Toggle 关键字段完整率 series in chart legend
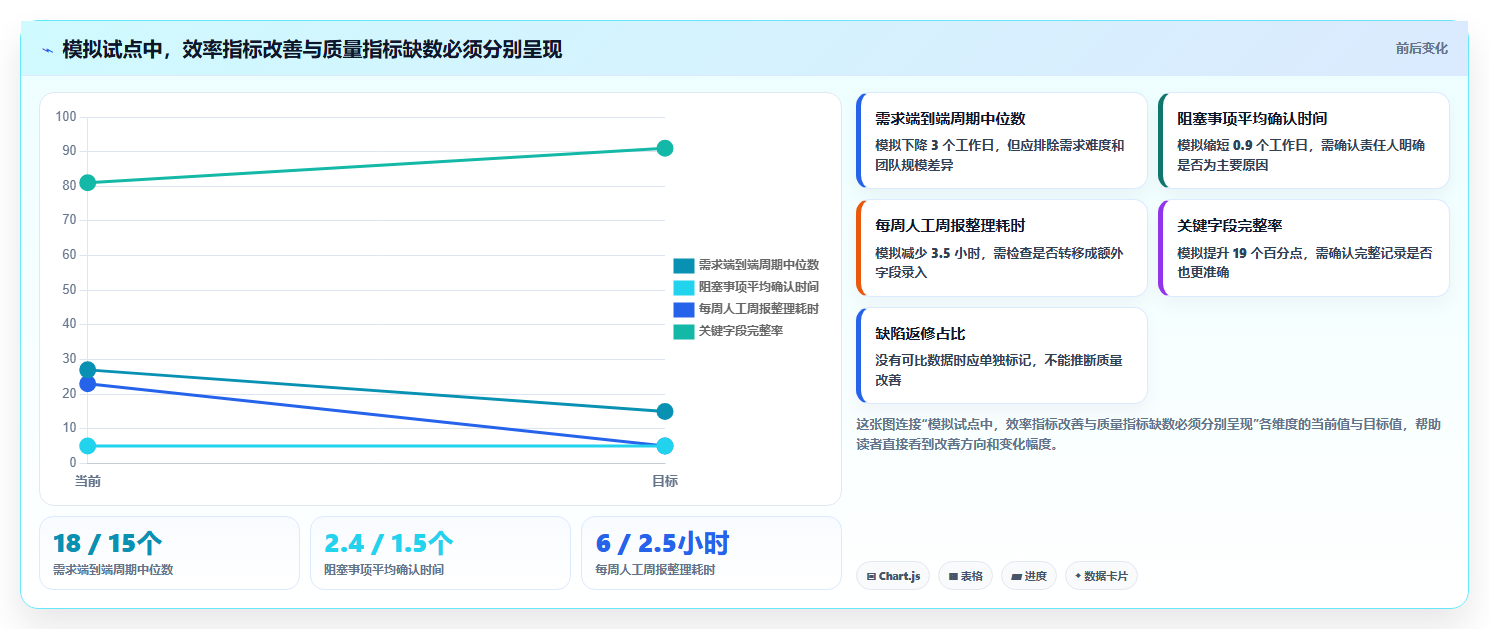The image size is (1489, 629). pyautogui.click(x=728, y=331)
